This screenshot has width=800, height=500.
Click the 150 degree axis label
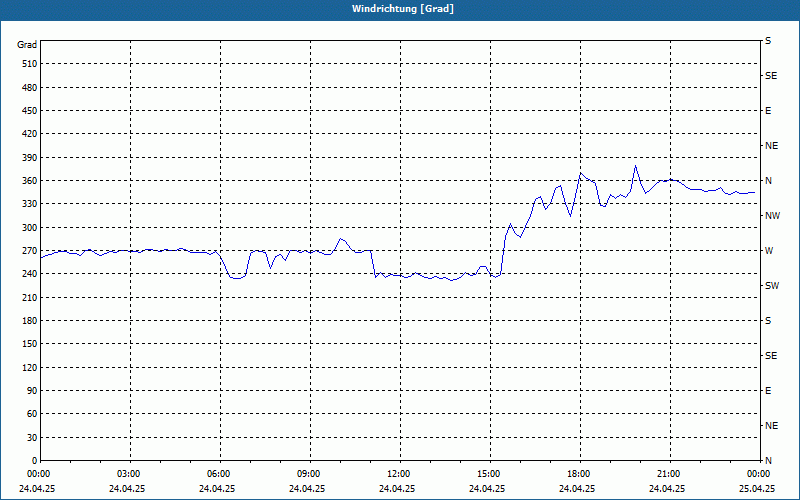click(30, 344)
